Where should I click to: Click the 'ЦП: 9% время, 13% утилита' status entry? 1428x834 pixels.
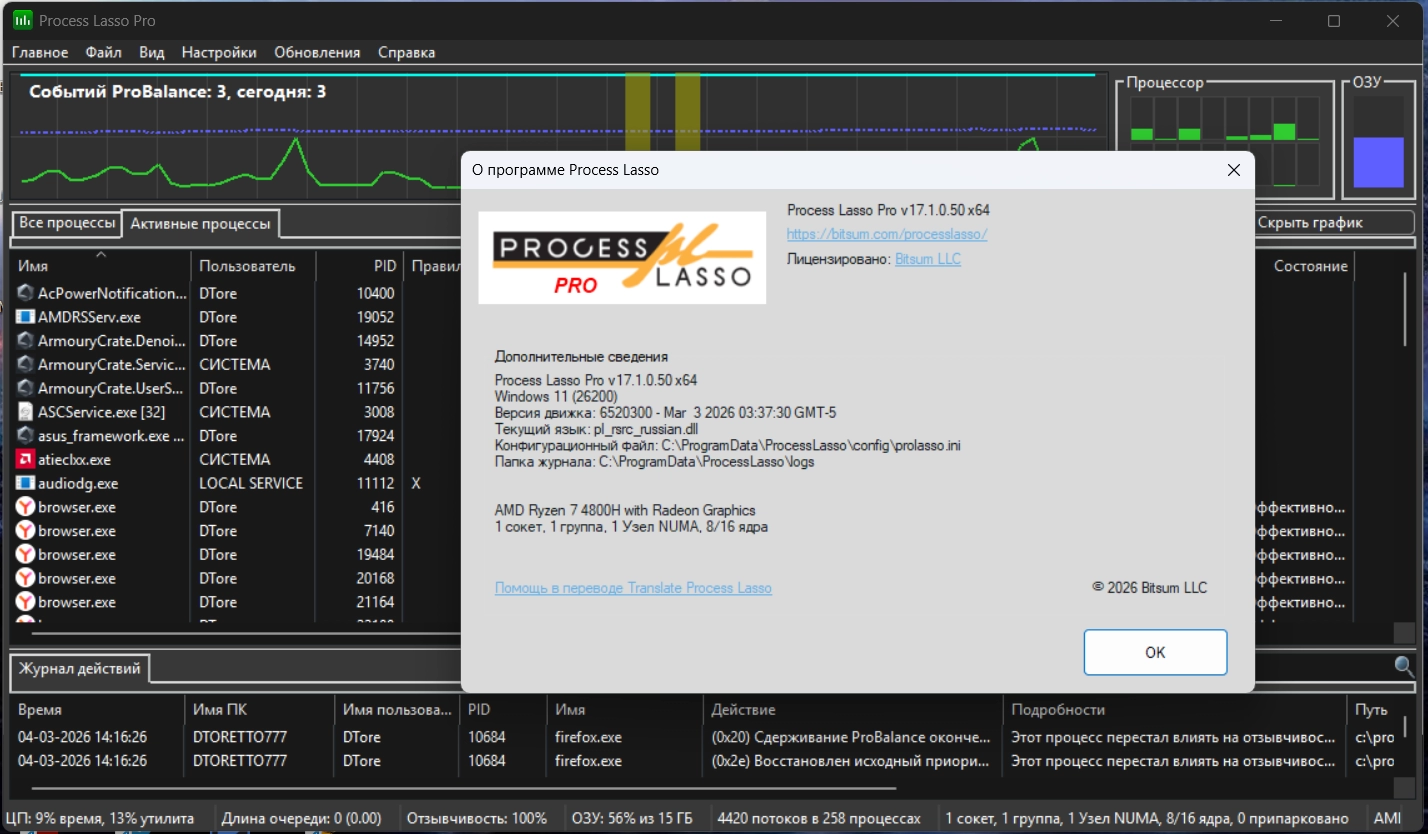pyautogui.click(x=100, y=818)
